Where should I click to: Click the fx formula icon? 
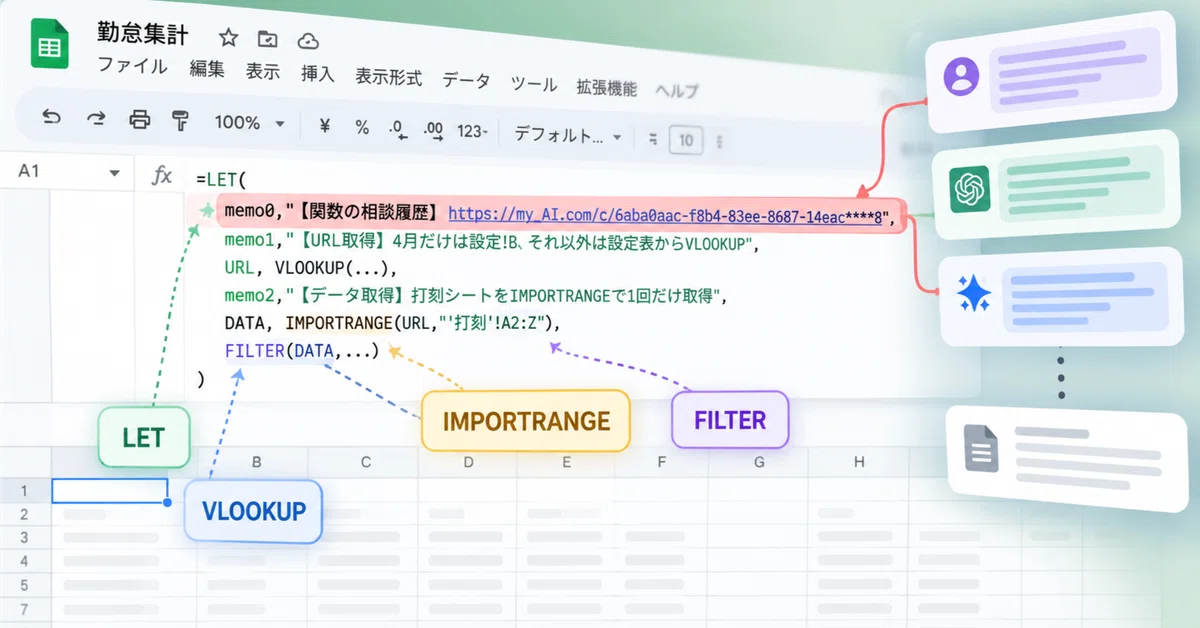pyautogui.click(x=161, y=176)
